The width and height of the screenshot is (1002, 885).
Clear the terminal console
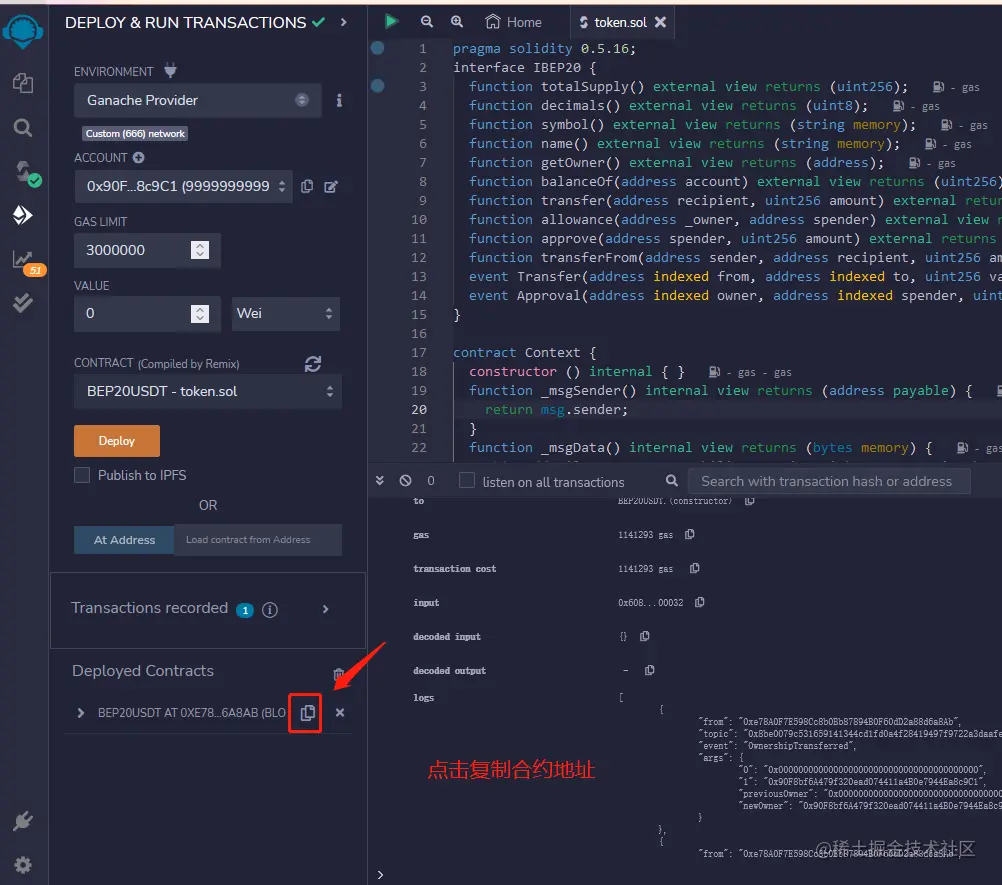pos(405,481)
